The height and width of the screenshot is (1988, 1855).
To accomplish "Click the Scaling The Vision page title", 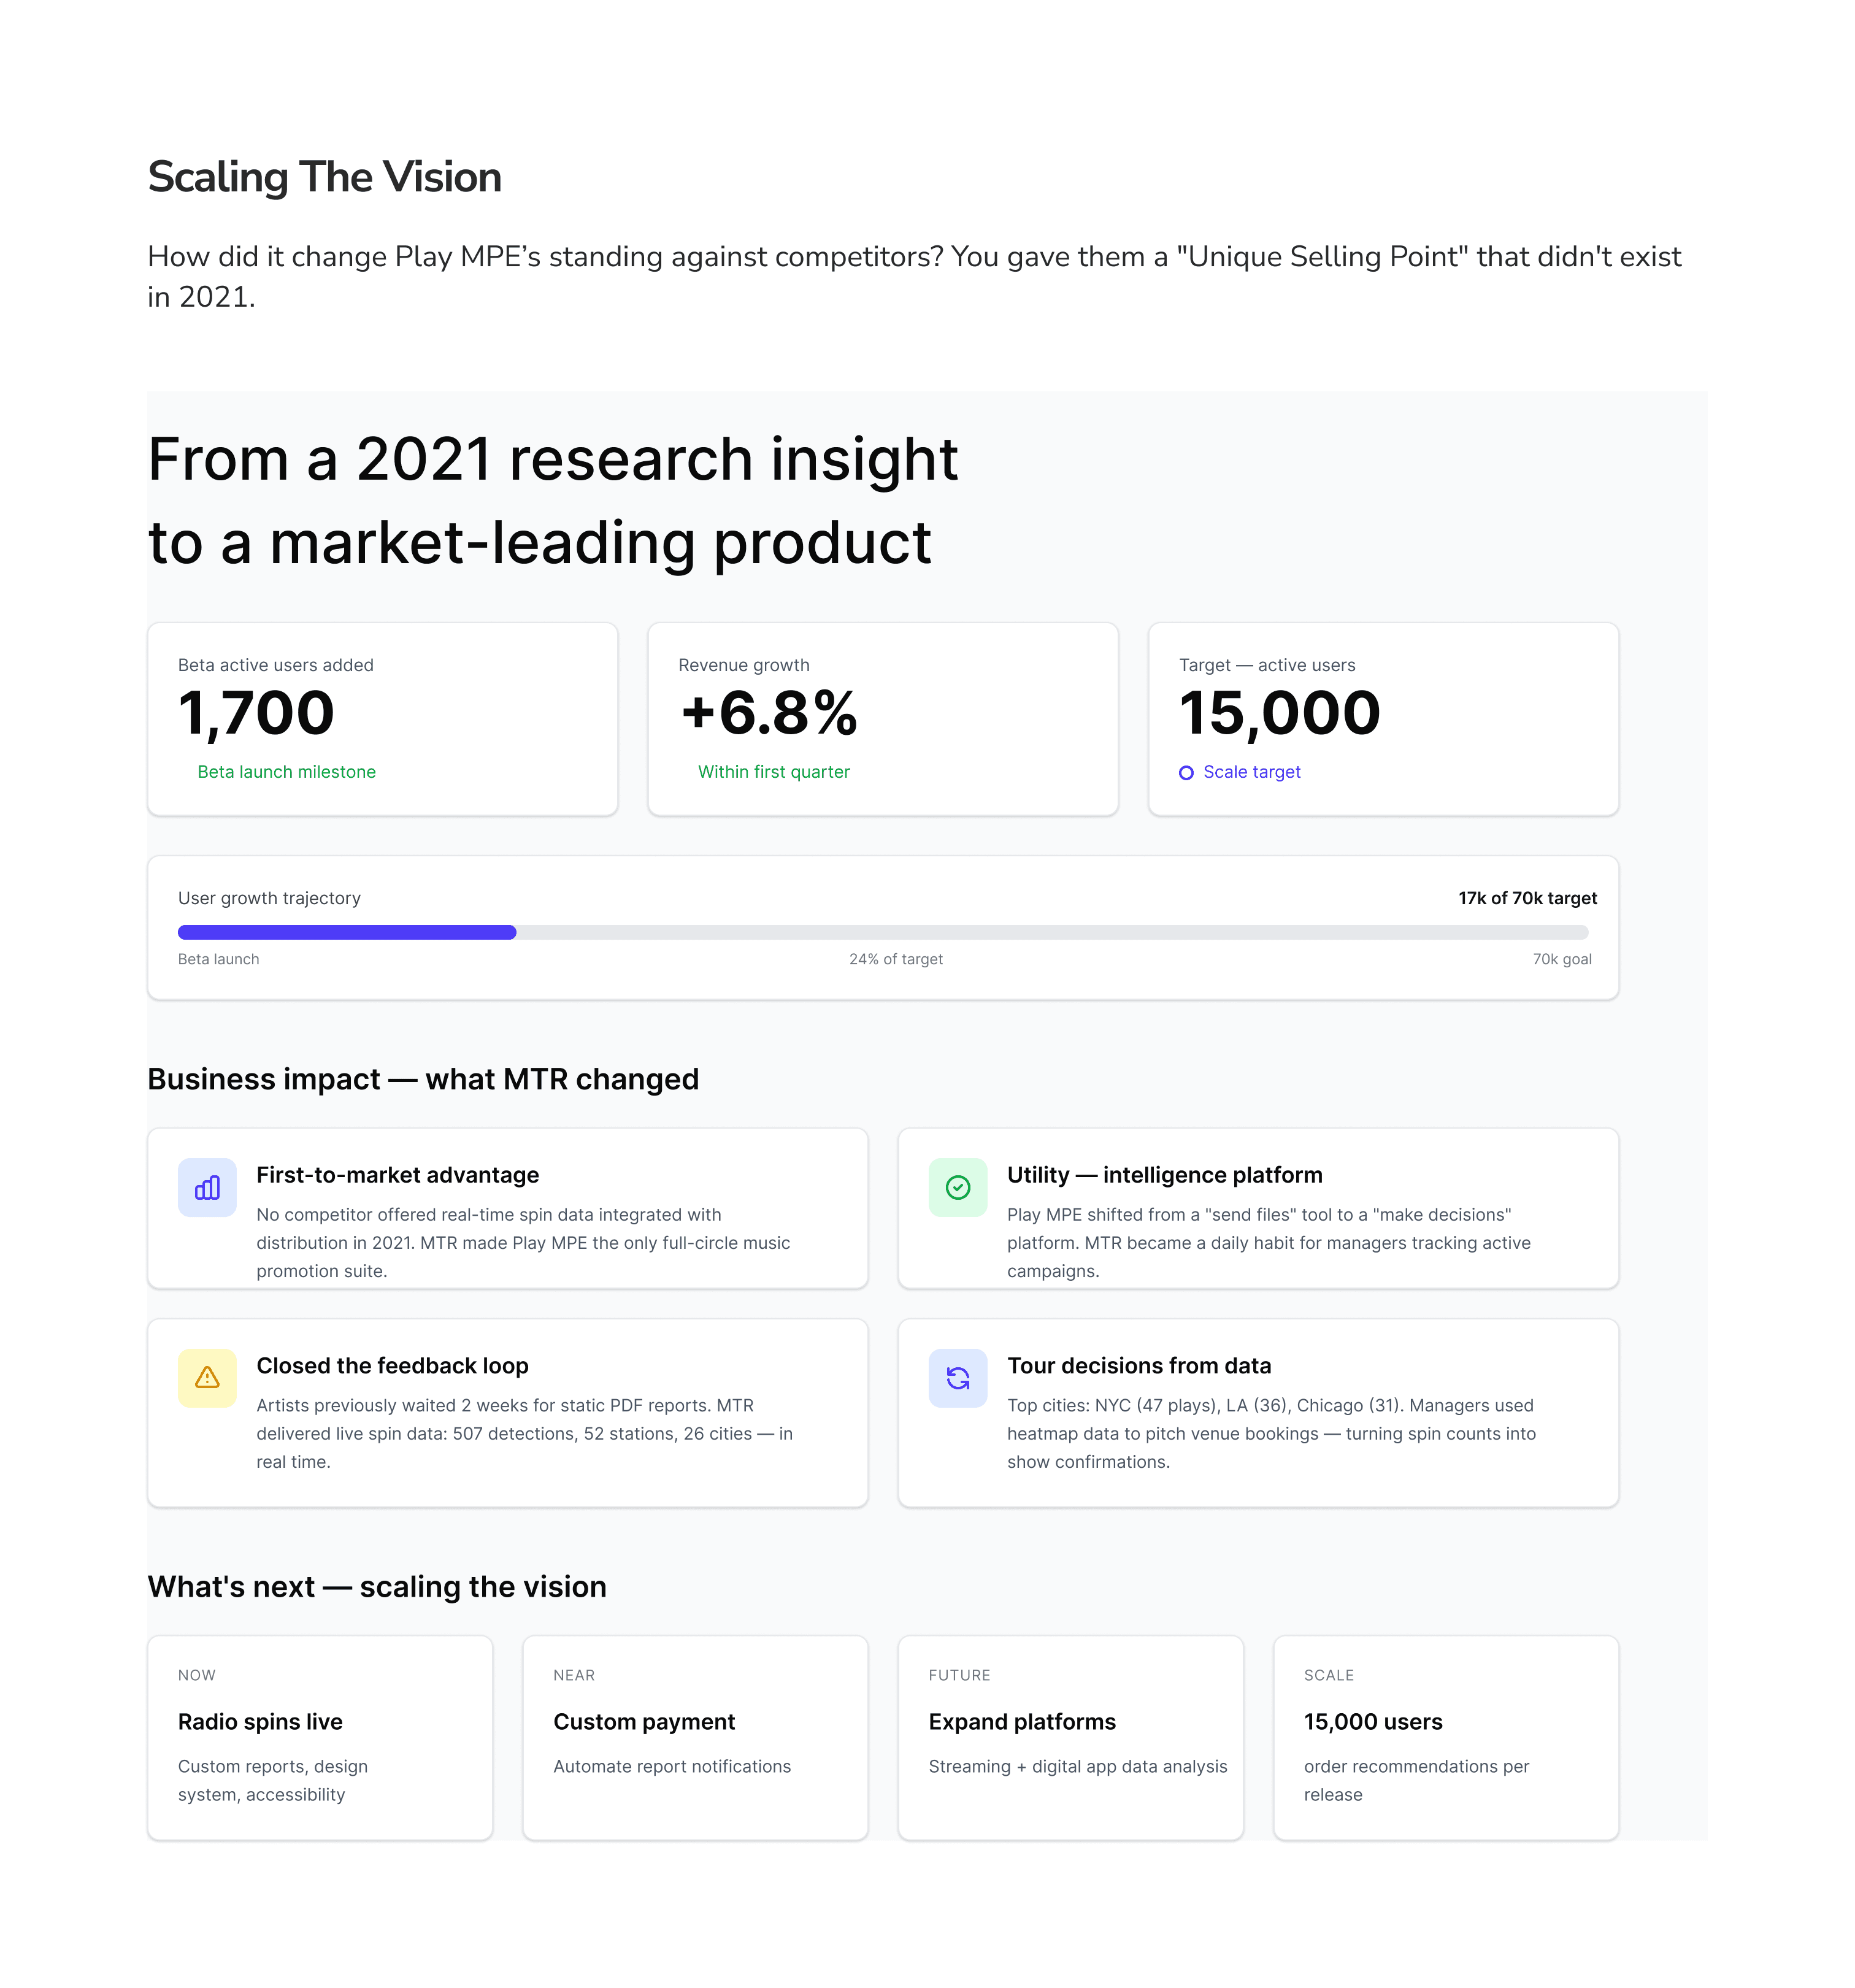I will [x=324, y=177].
